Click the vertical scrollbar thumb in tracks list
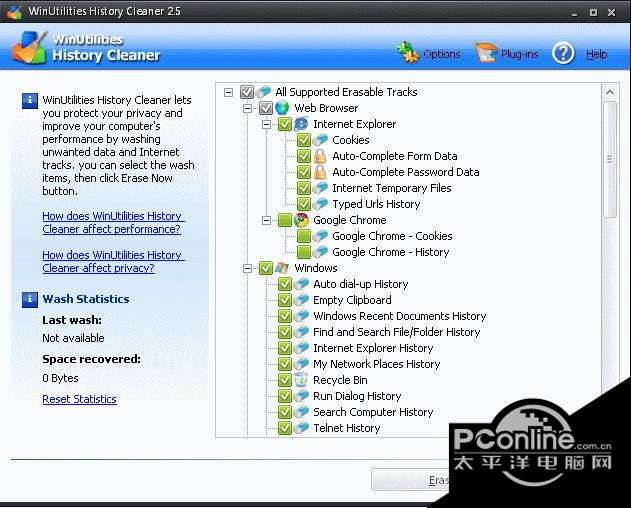 [x=610, y=159]
